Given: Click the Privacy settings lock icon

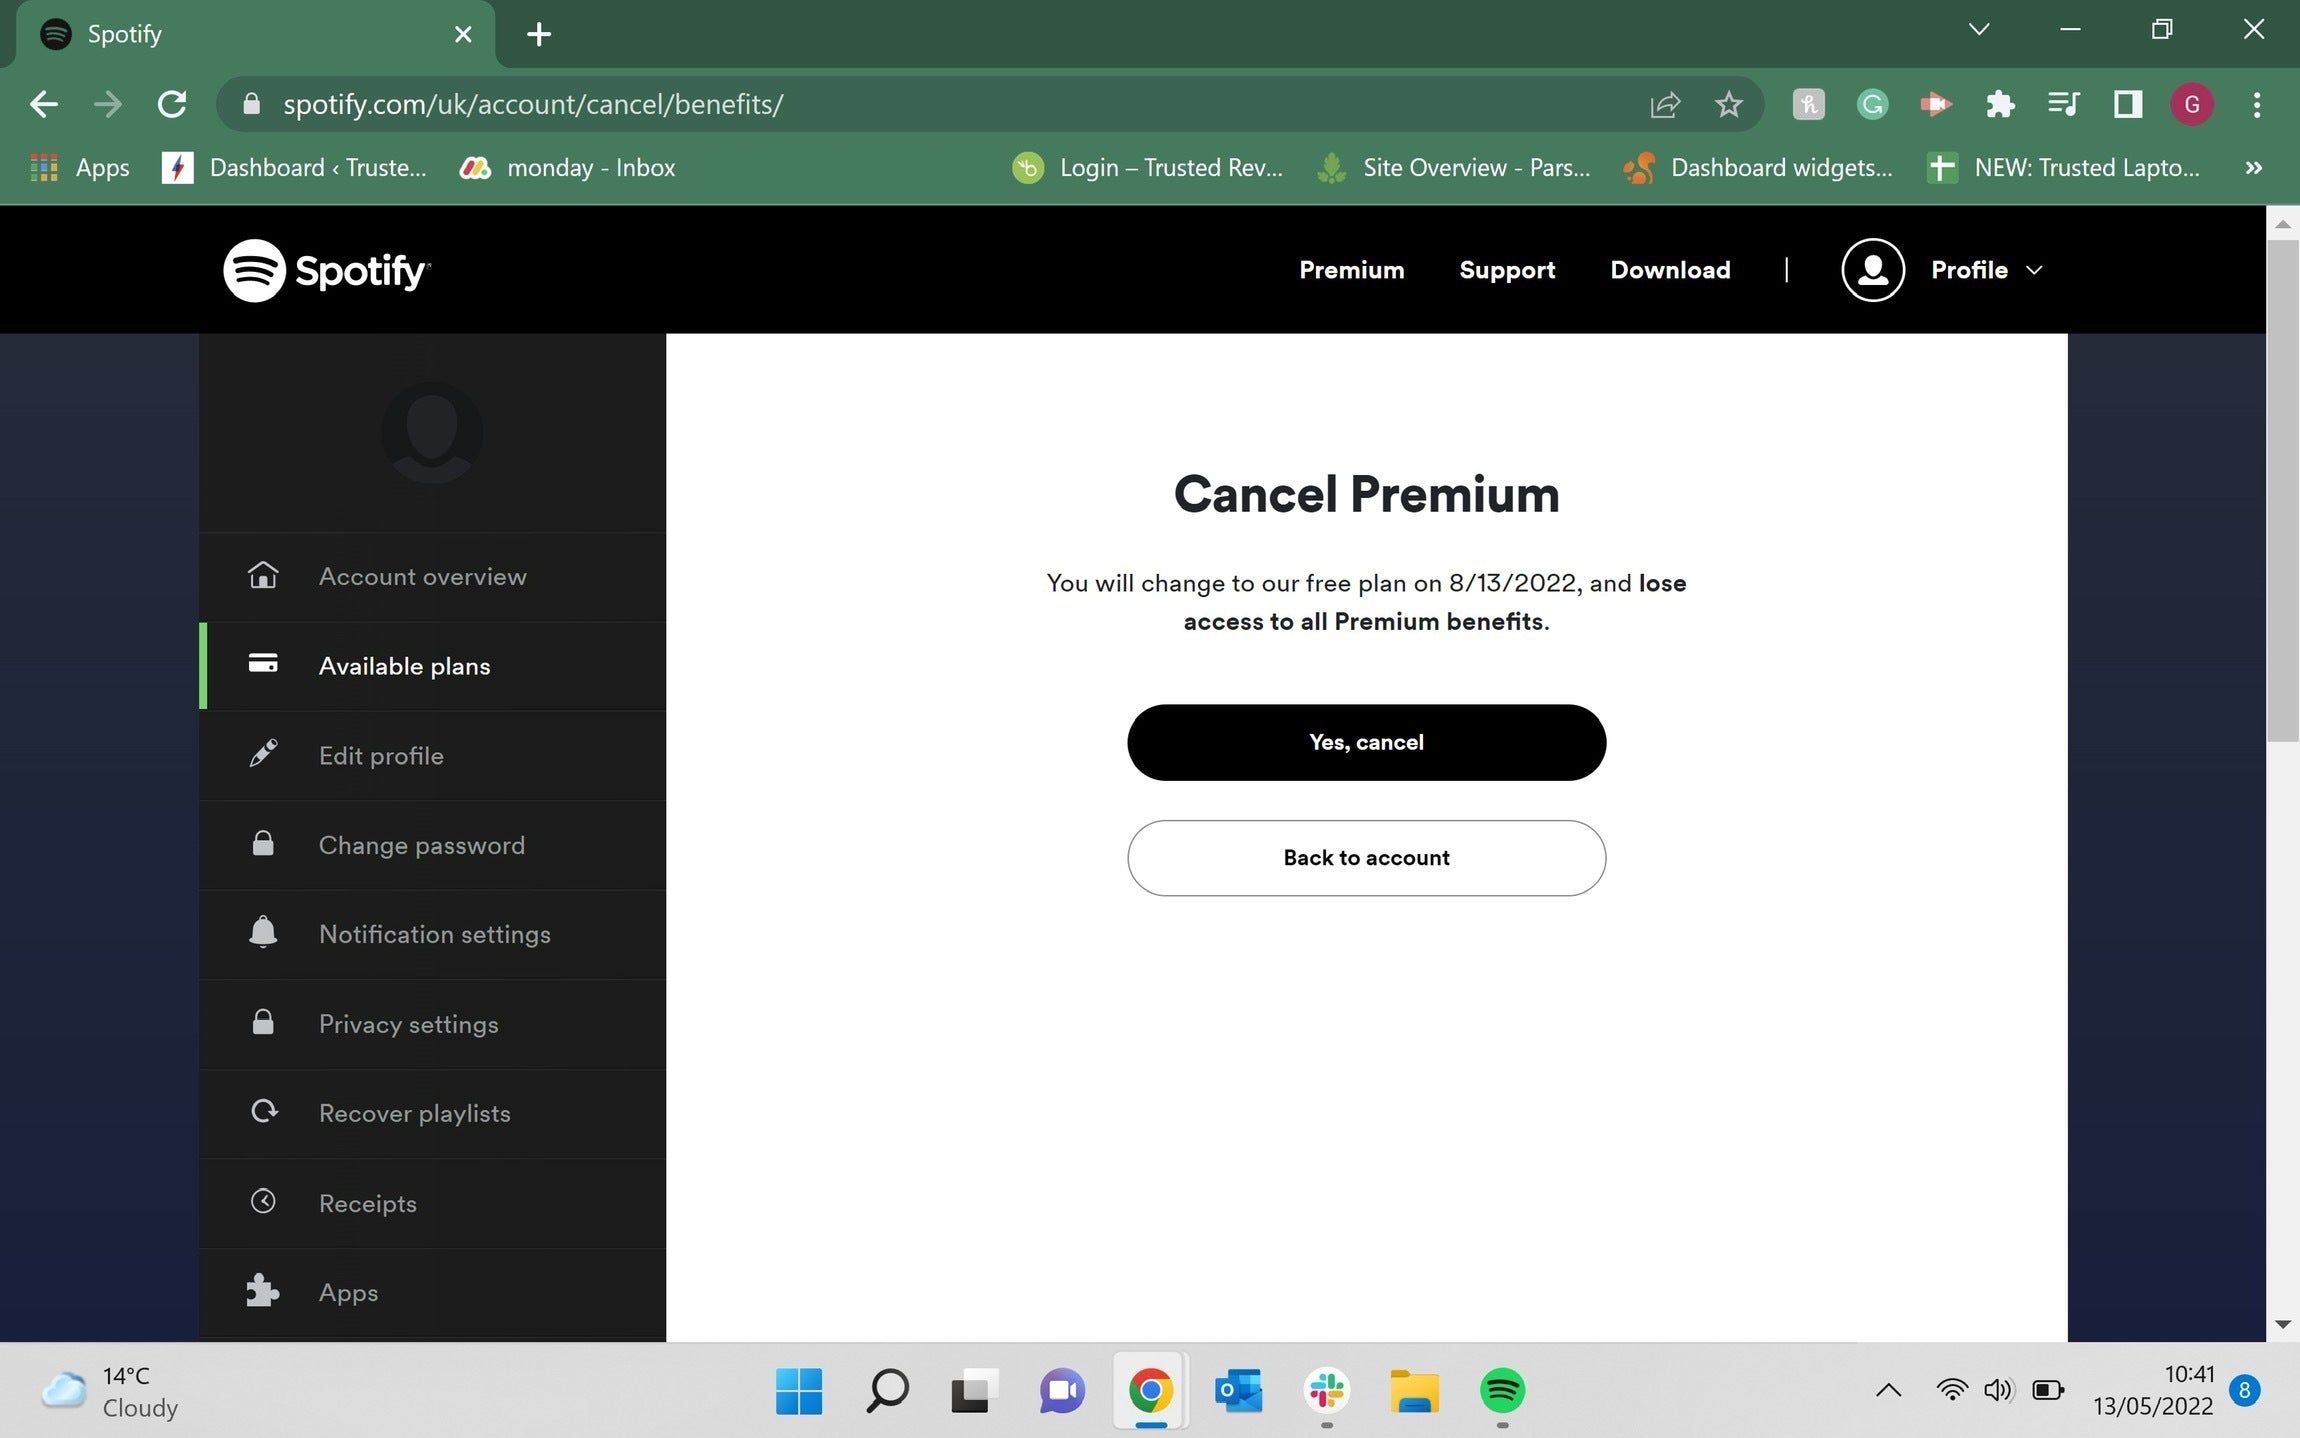Looking at the screenshot, I should coord(263,1022).
